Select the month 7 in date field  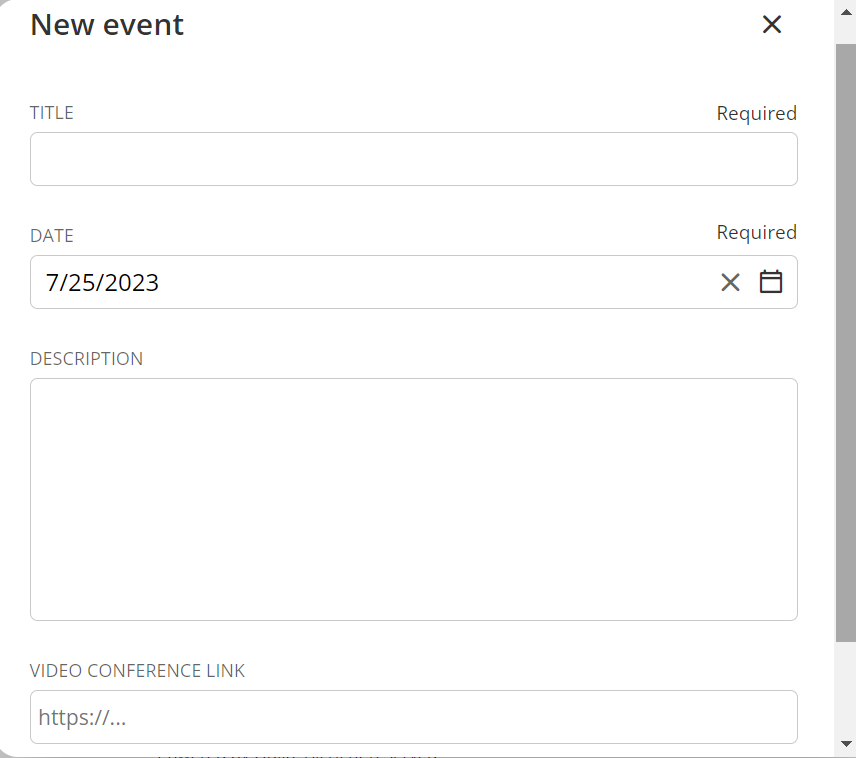coord(52,283)
